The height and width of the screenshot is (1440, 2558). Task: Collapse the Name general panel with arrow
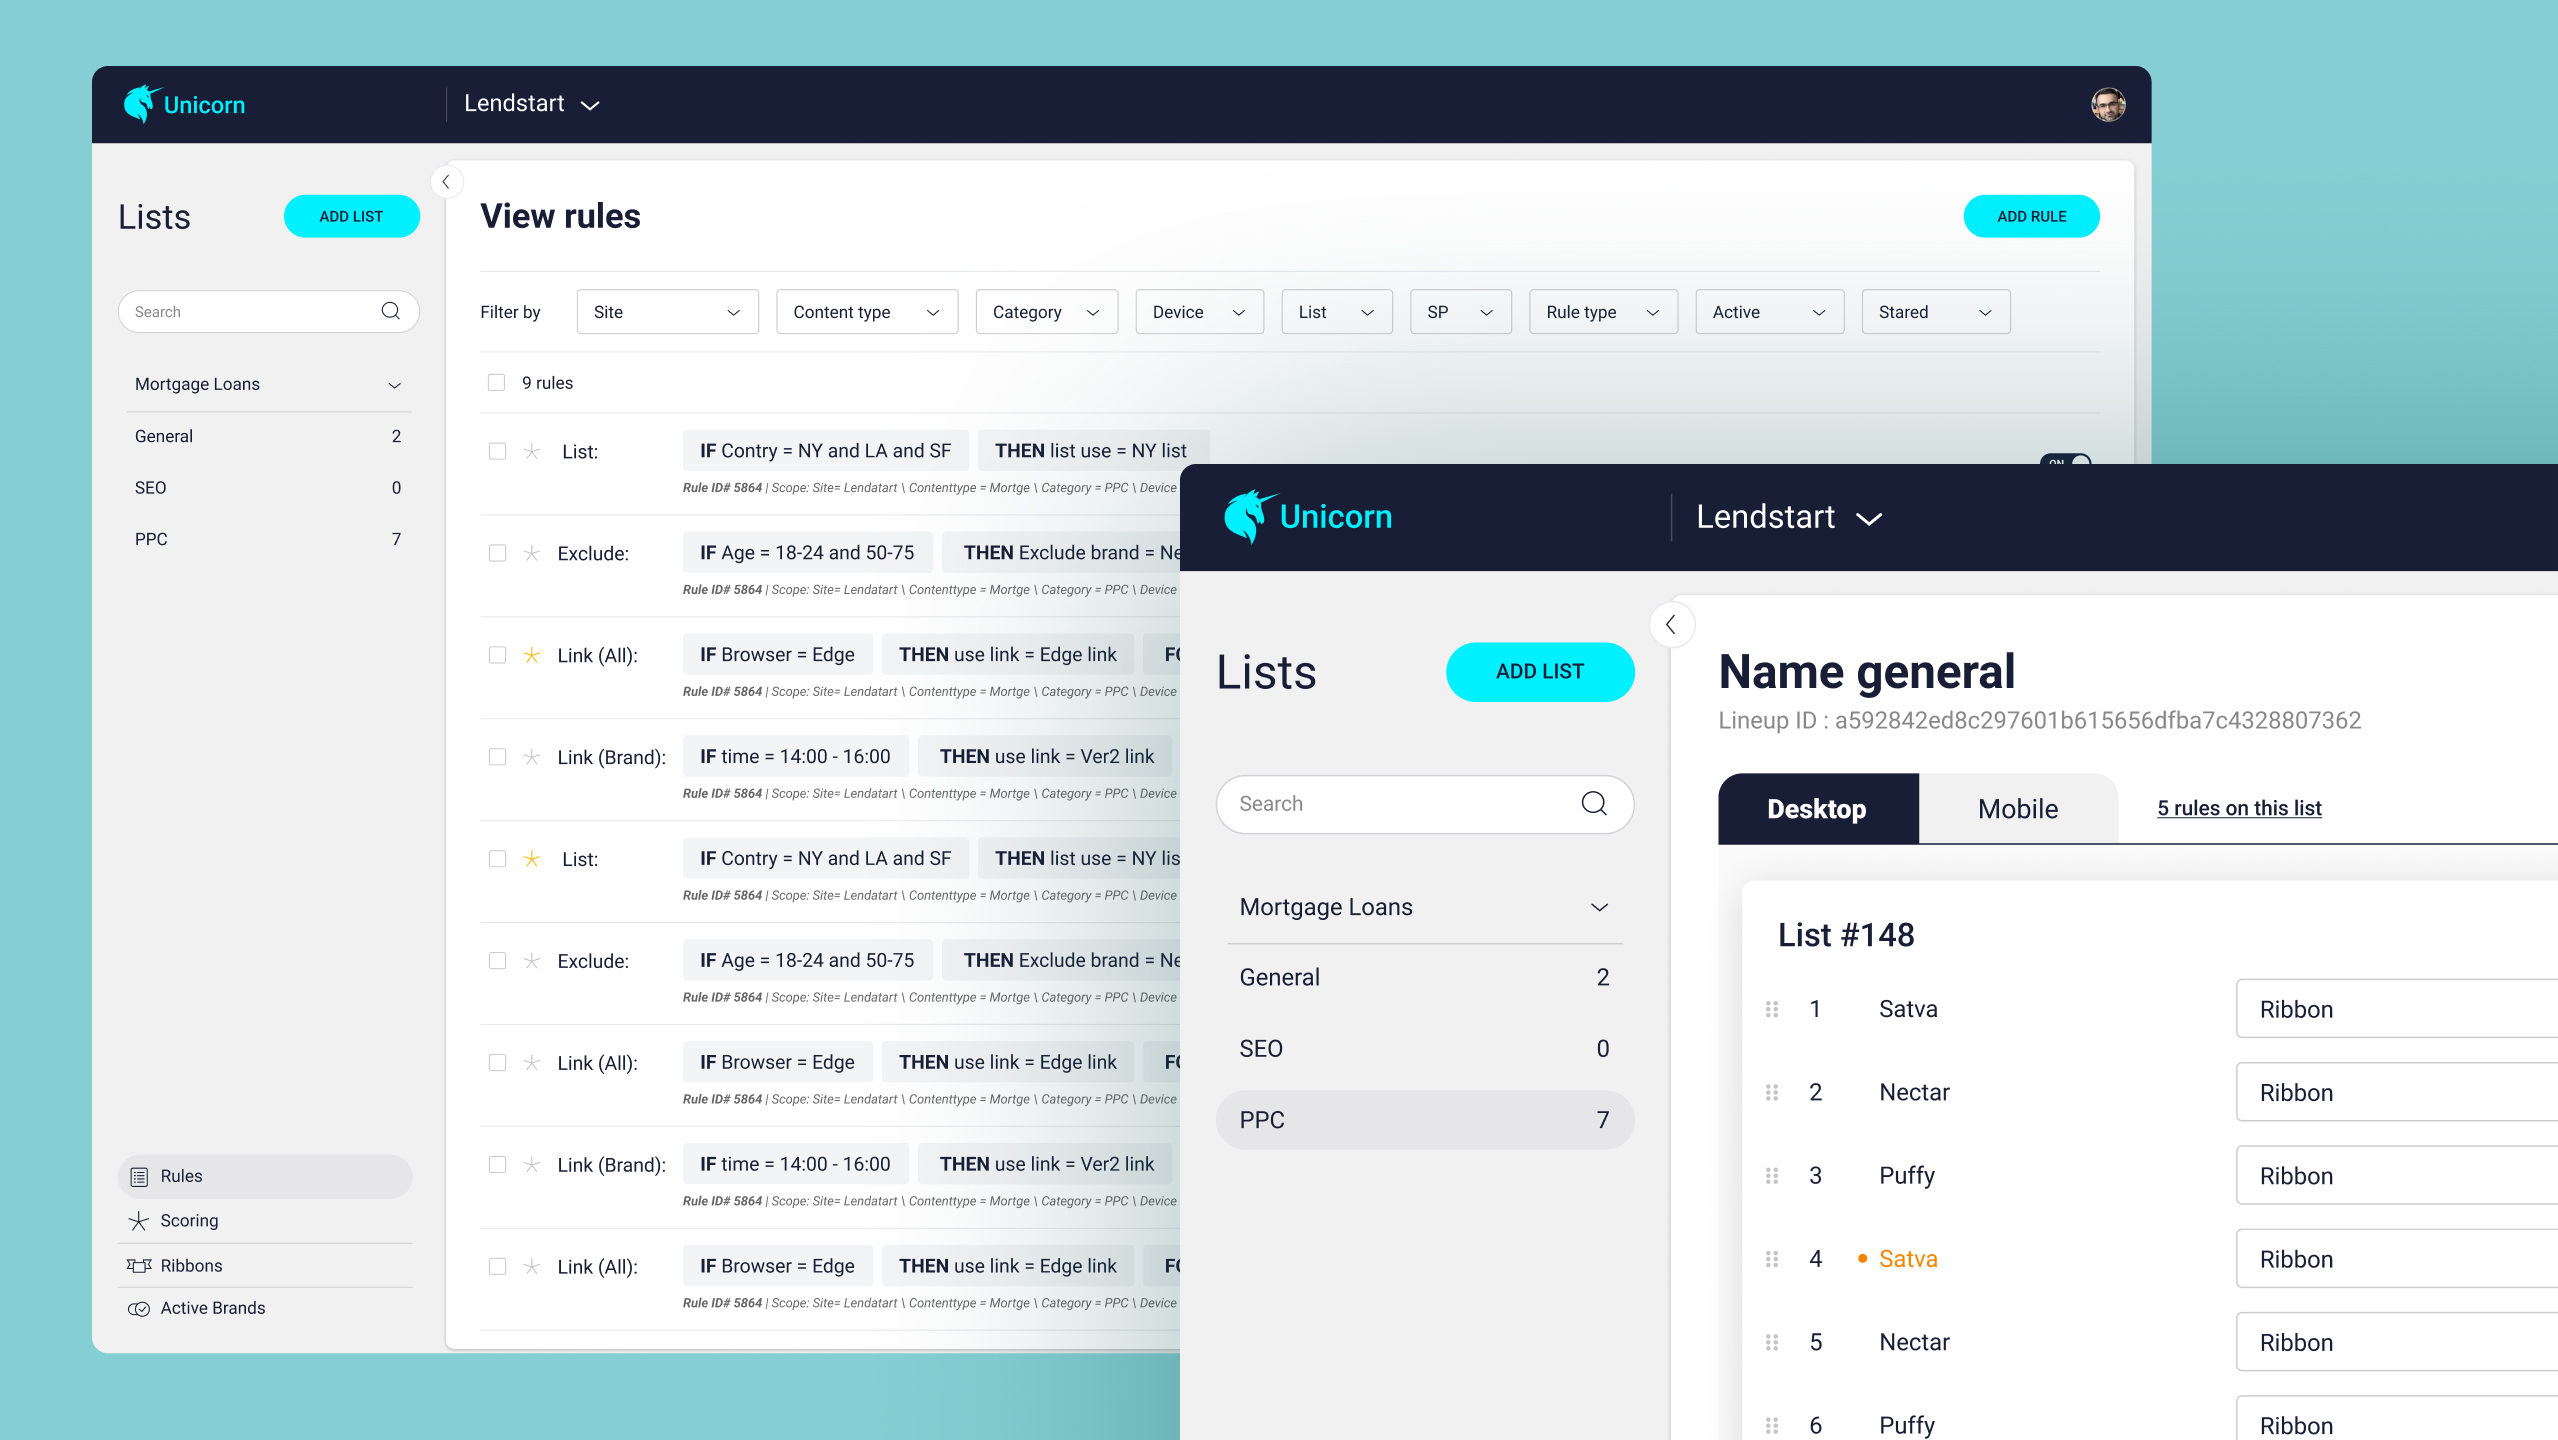tap(1671, 625)
